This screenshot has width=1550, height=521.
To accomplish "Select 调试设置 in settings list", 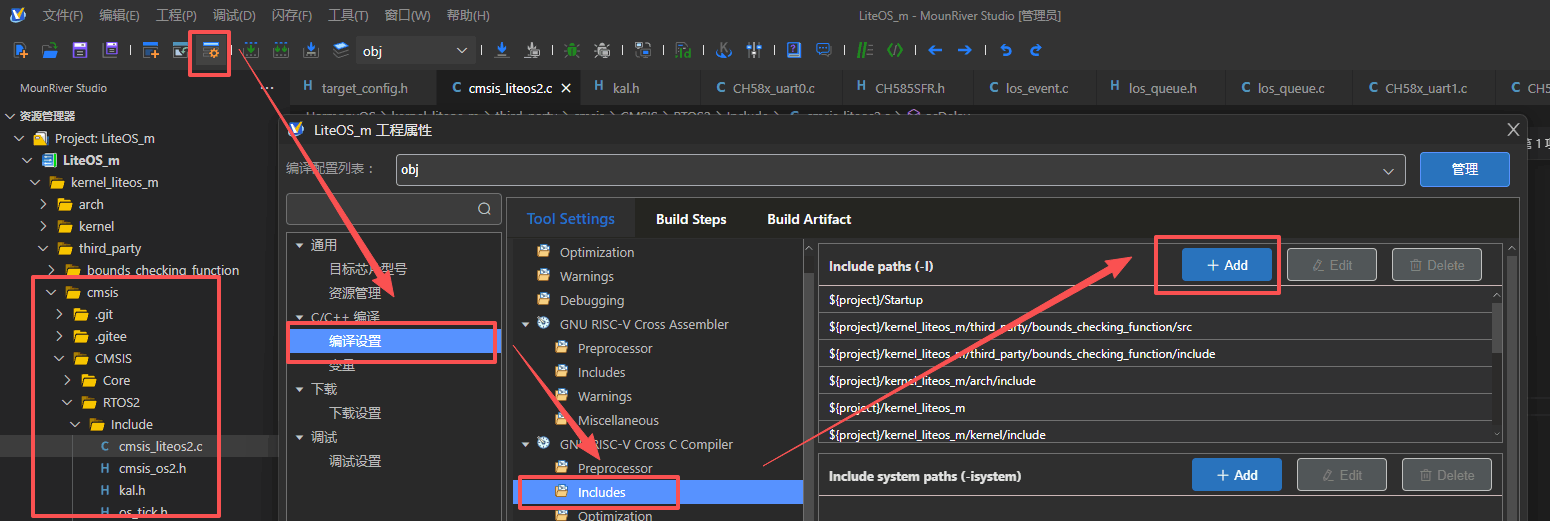I will click(355, 461).
